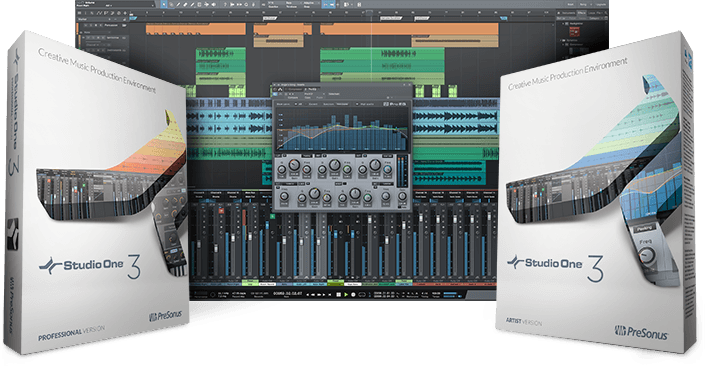Click the first marker flag in marker lane
The width and height of the screenshot is (705, 366).
pyautogui.click(x=133, y=18)
